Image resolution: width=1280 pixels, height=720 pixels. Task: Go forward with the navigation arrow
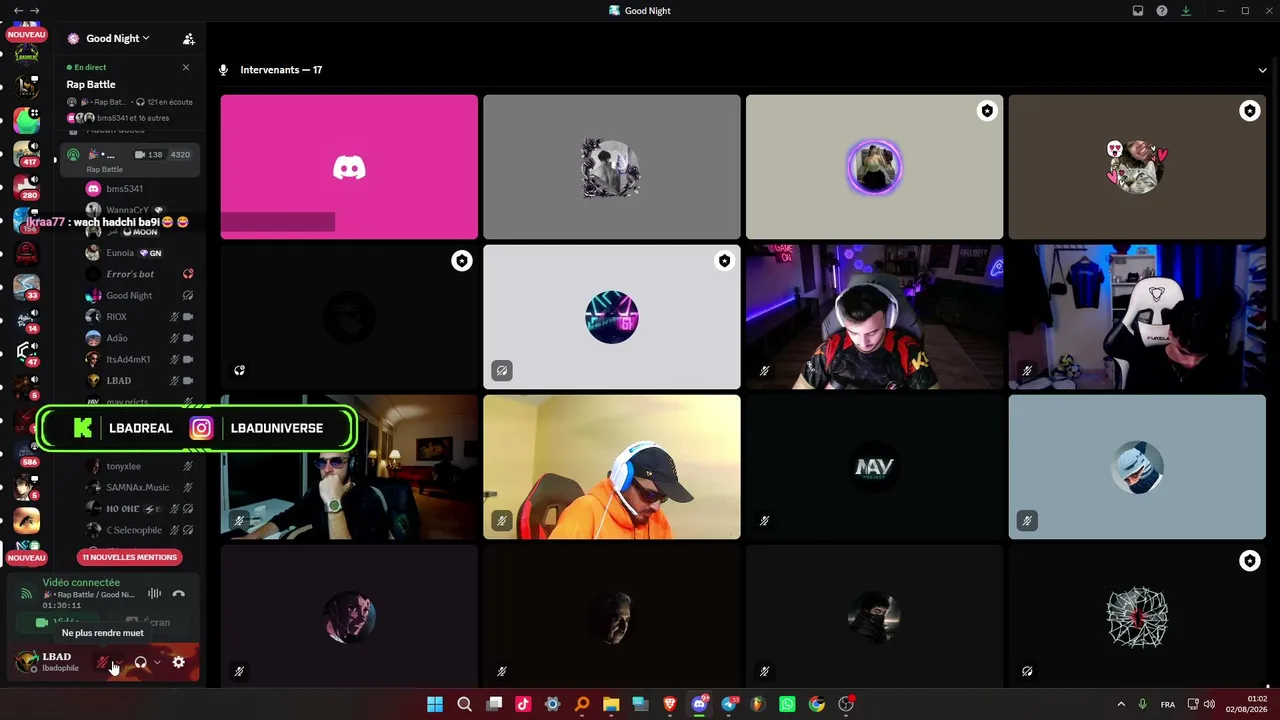(x=34, y=10)
